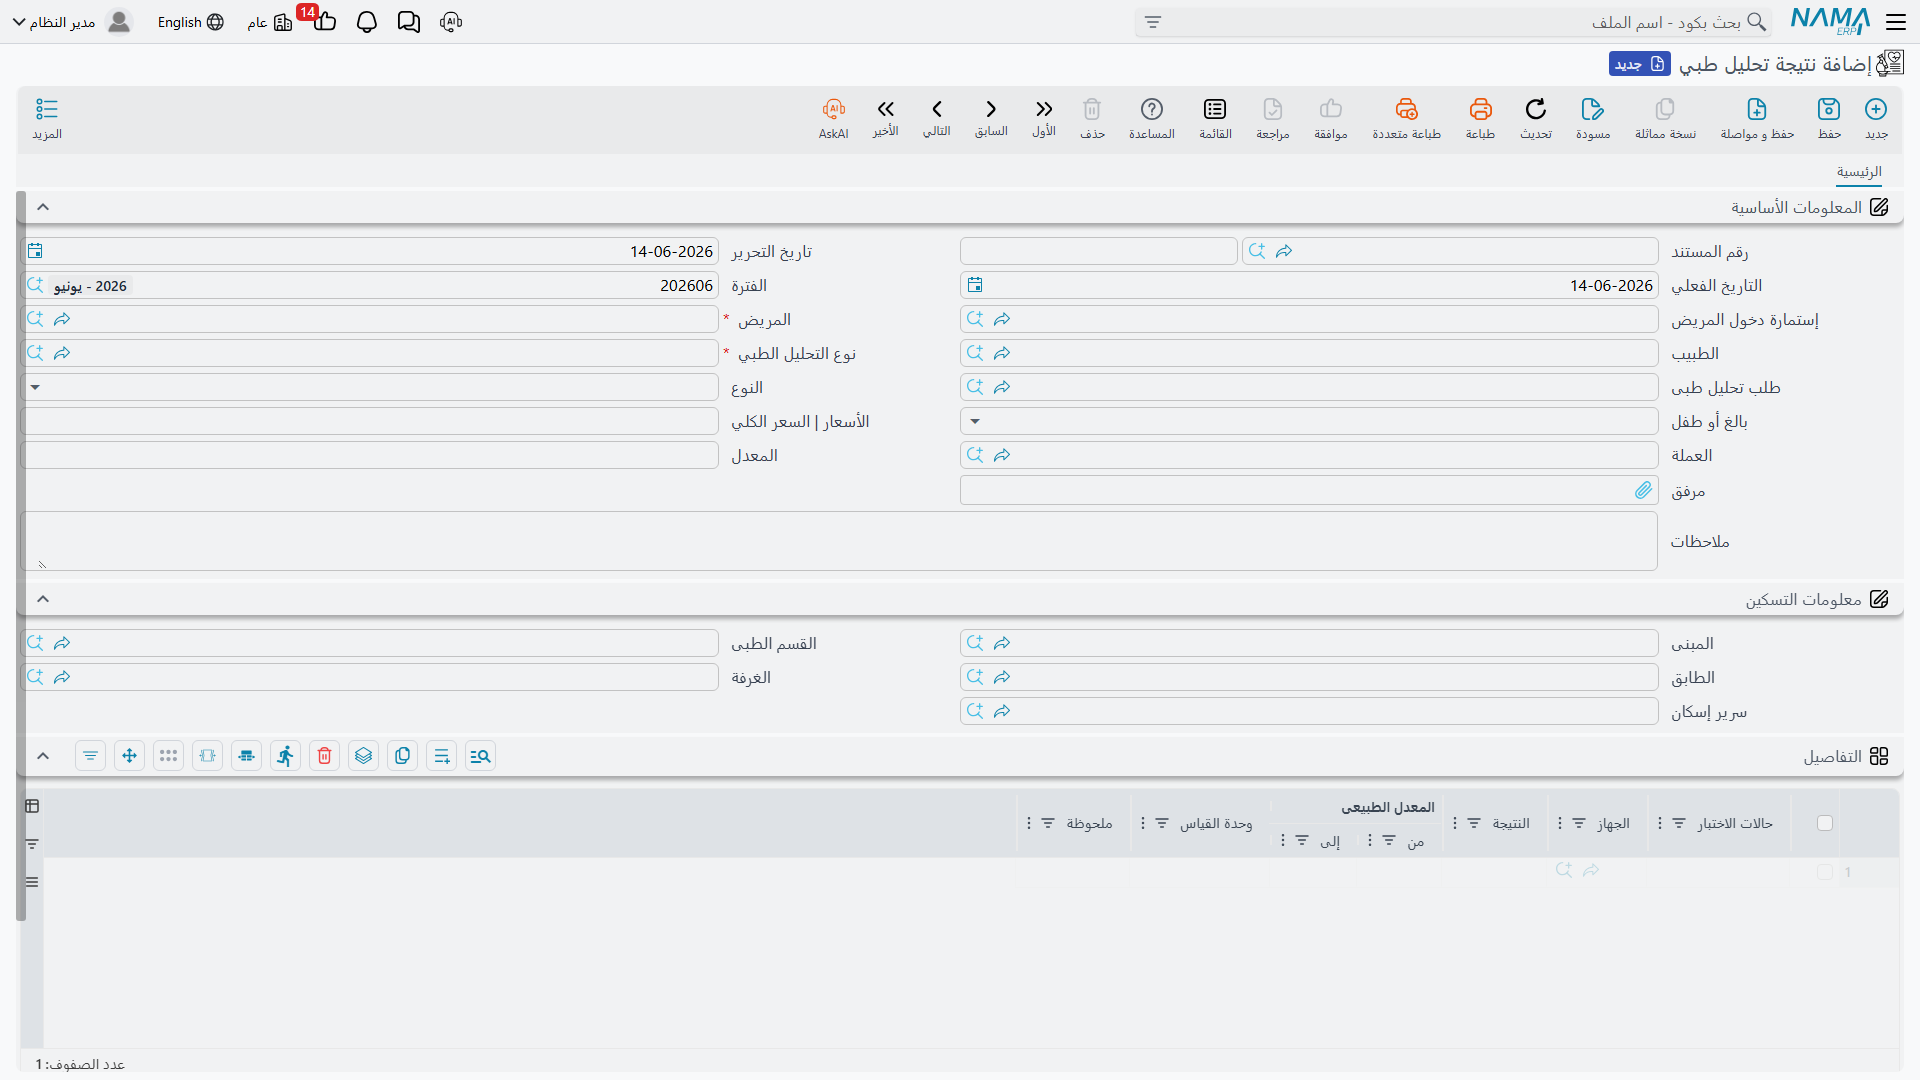Open the hamburger main menu

click(1896, 22)
